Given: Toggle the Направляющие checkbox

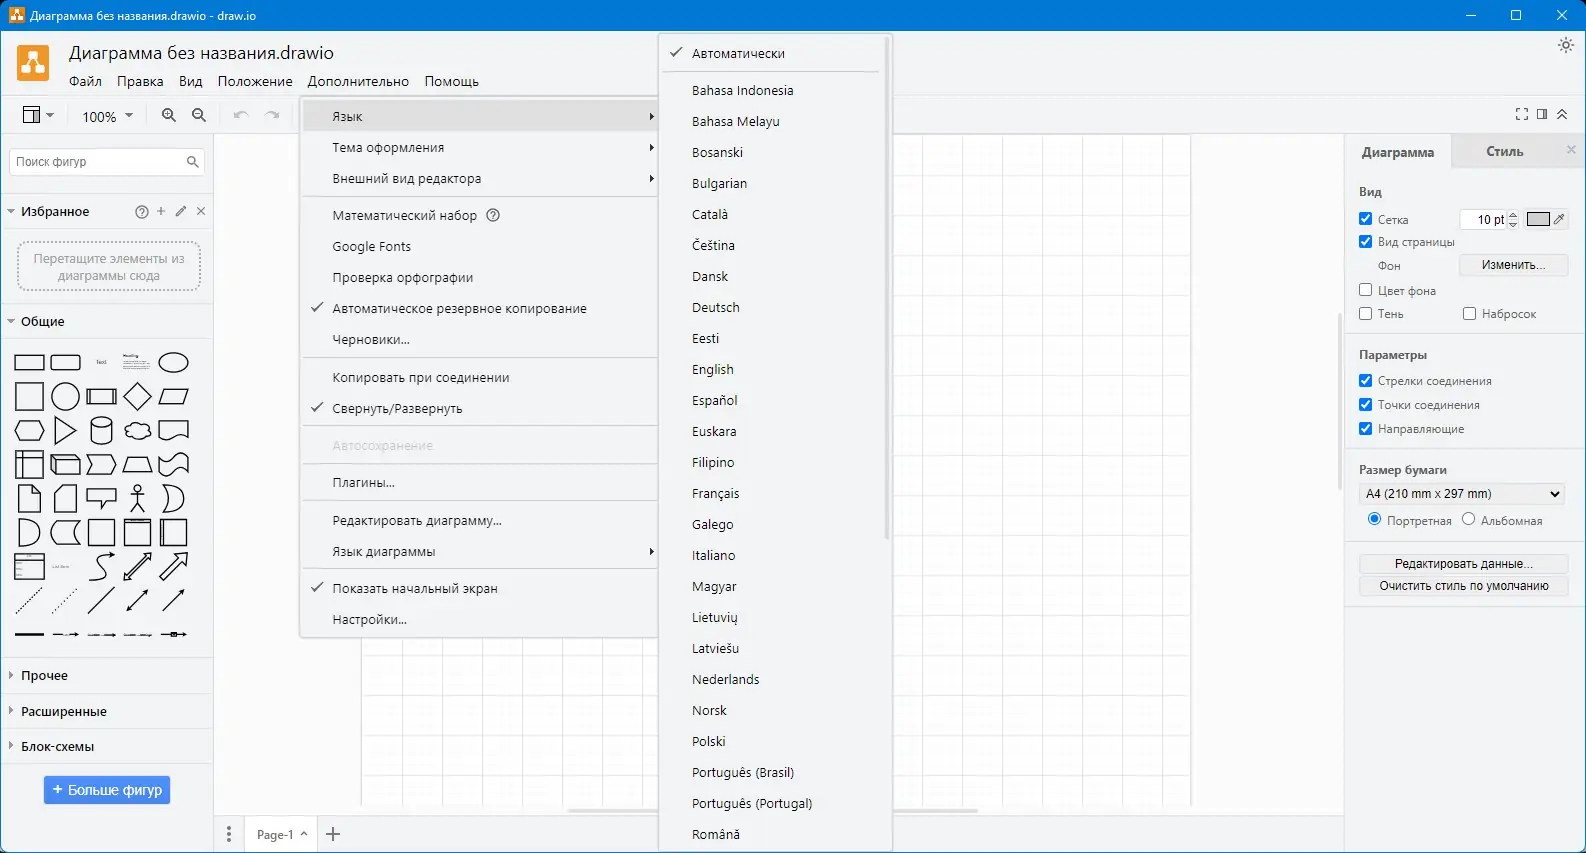Looking at the screenshot, I should tap(1365, 428).
